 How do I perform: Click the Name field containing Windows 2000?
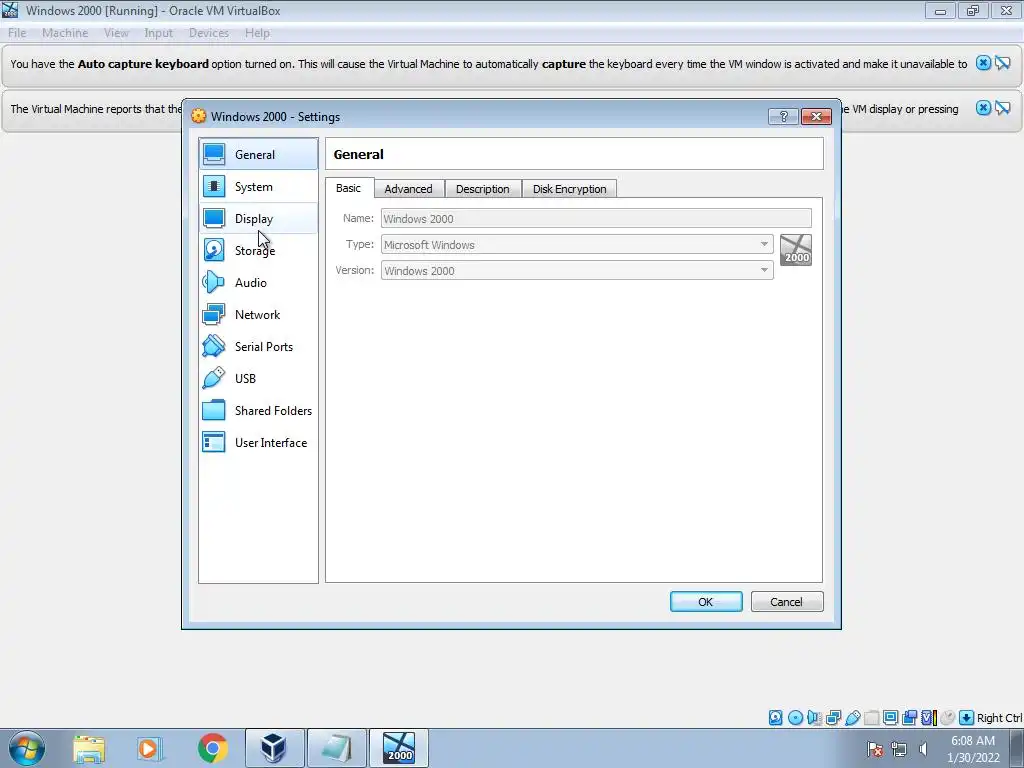click(596, 219)
